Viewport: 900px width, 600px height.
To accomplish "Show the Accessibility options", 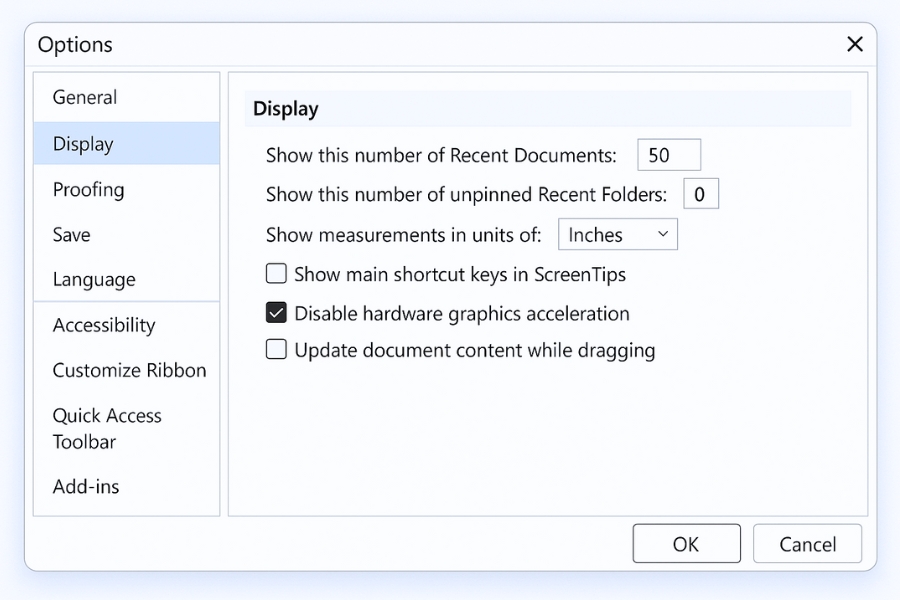I will 104,325.
